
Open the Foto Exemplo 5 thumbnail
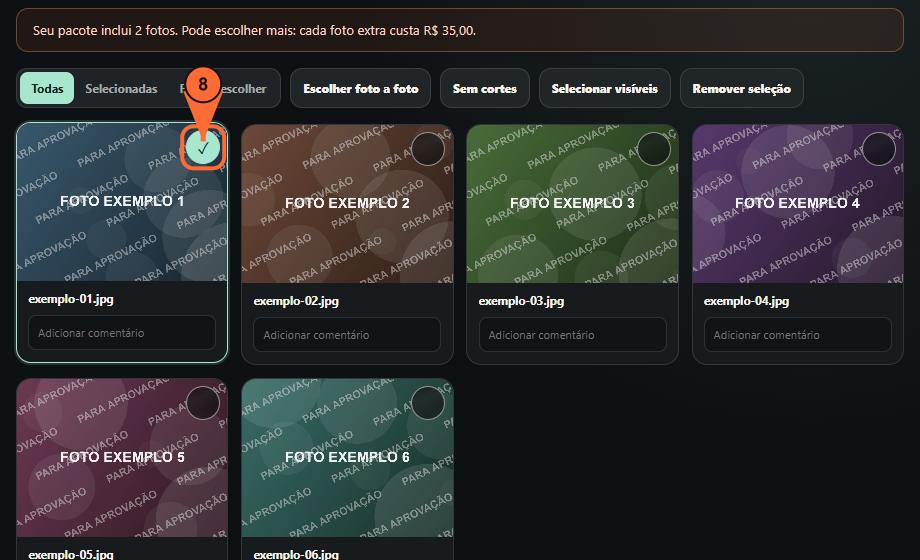coord(122,458)
